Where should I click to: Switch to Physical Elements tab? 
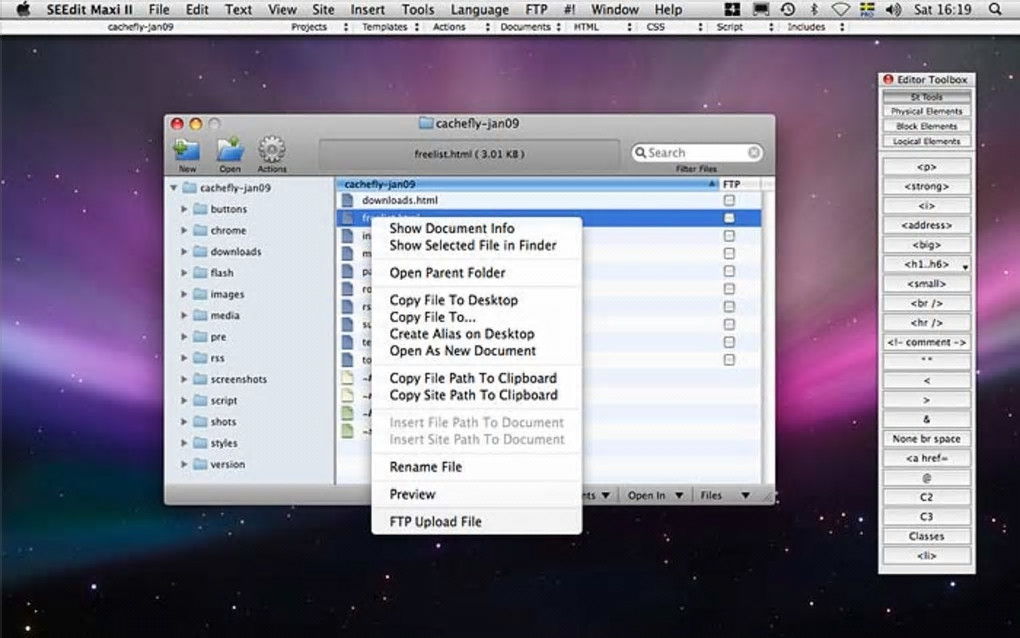[x=926, y=111]
